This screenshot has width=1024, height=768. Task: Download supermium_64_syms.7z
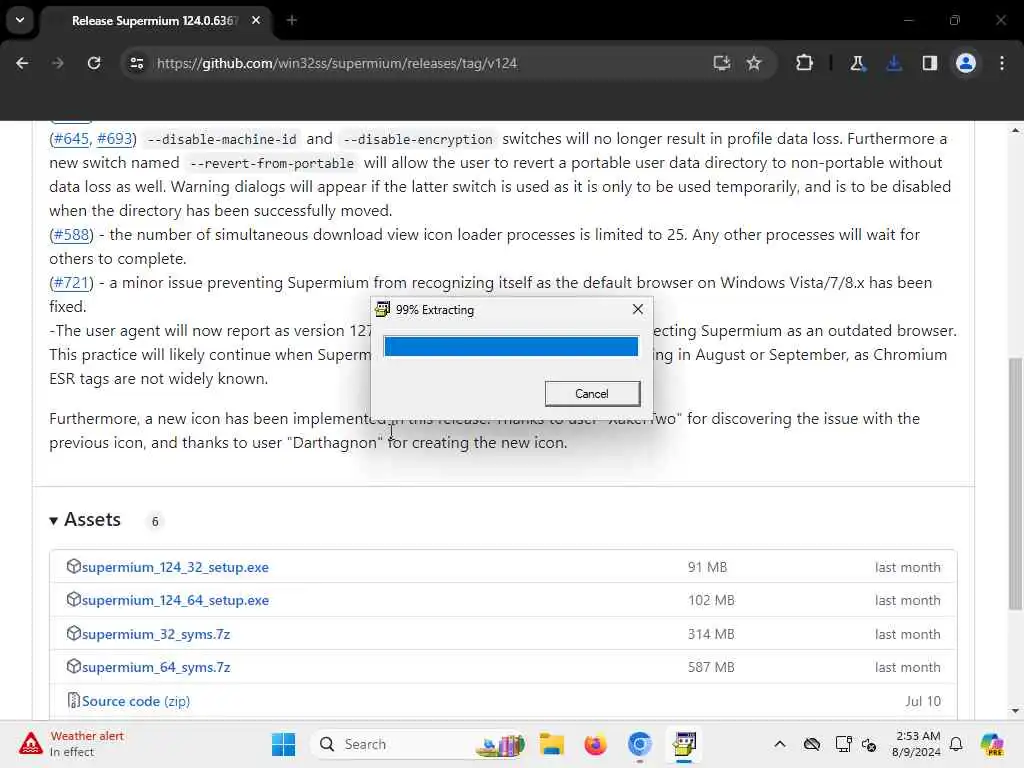click(x=156, y=668)
